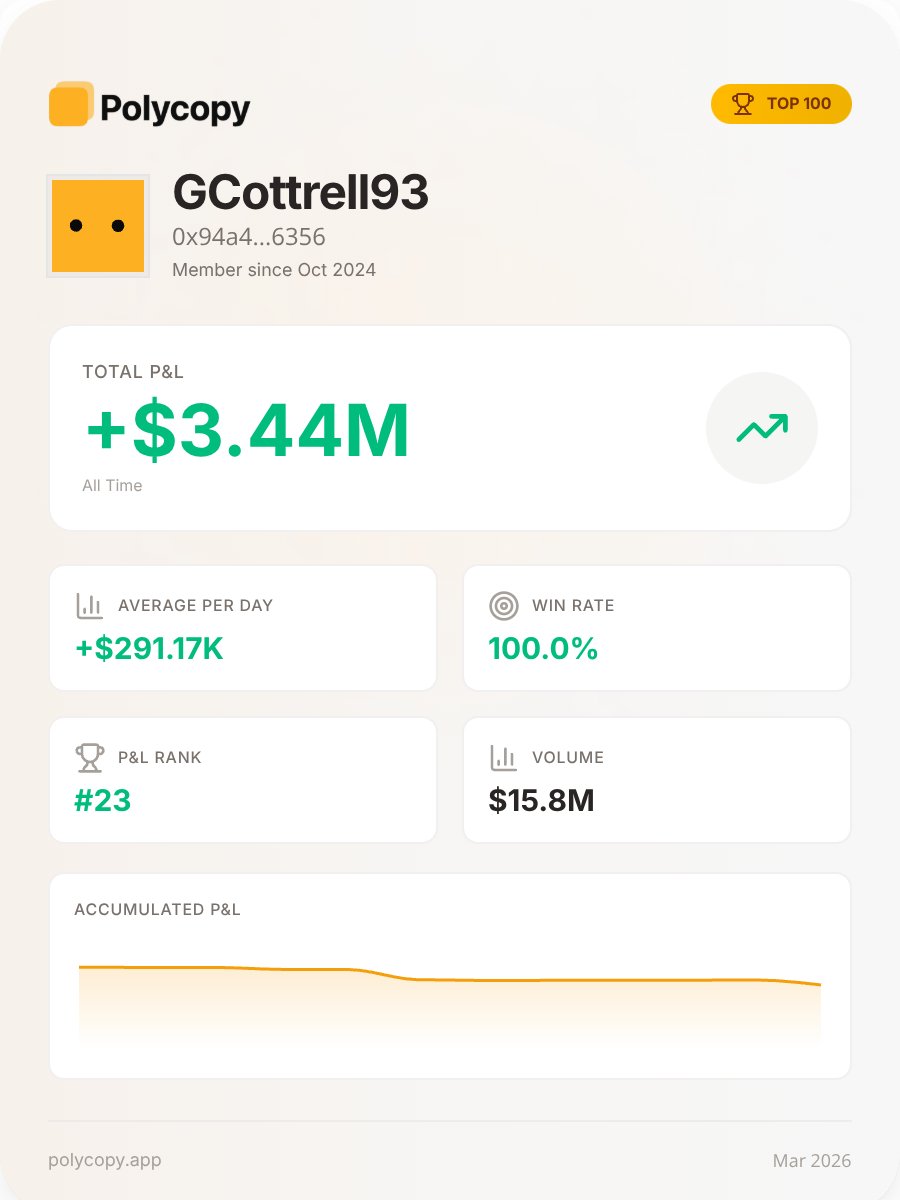Click the target icon beside Win Rate
The width and height of the screenshot is (900, 1200).
click(504, 605)
